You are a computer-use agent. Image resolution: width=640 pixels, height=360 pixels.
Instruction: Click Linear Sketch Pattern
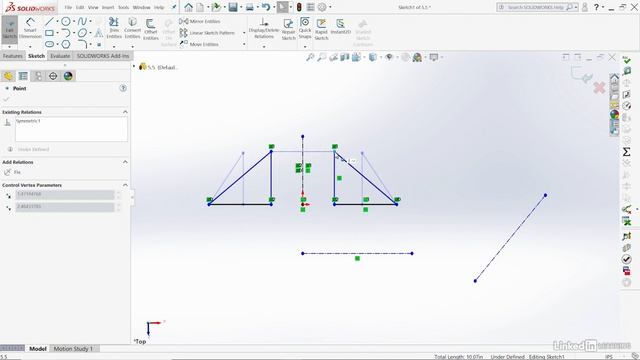[207, 33]
